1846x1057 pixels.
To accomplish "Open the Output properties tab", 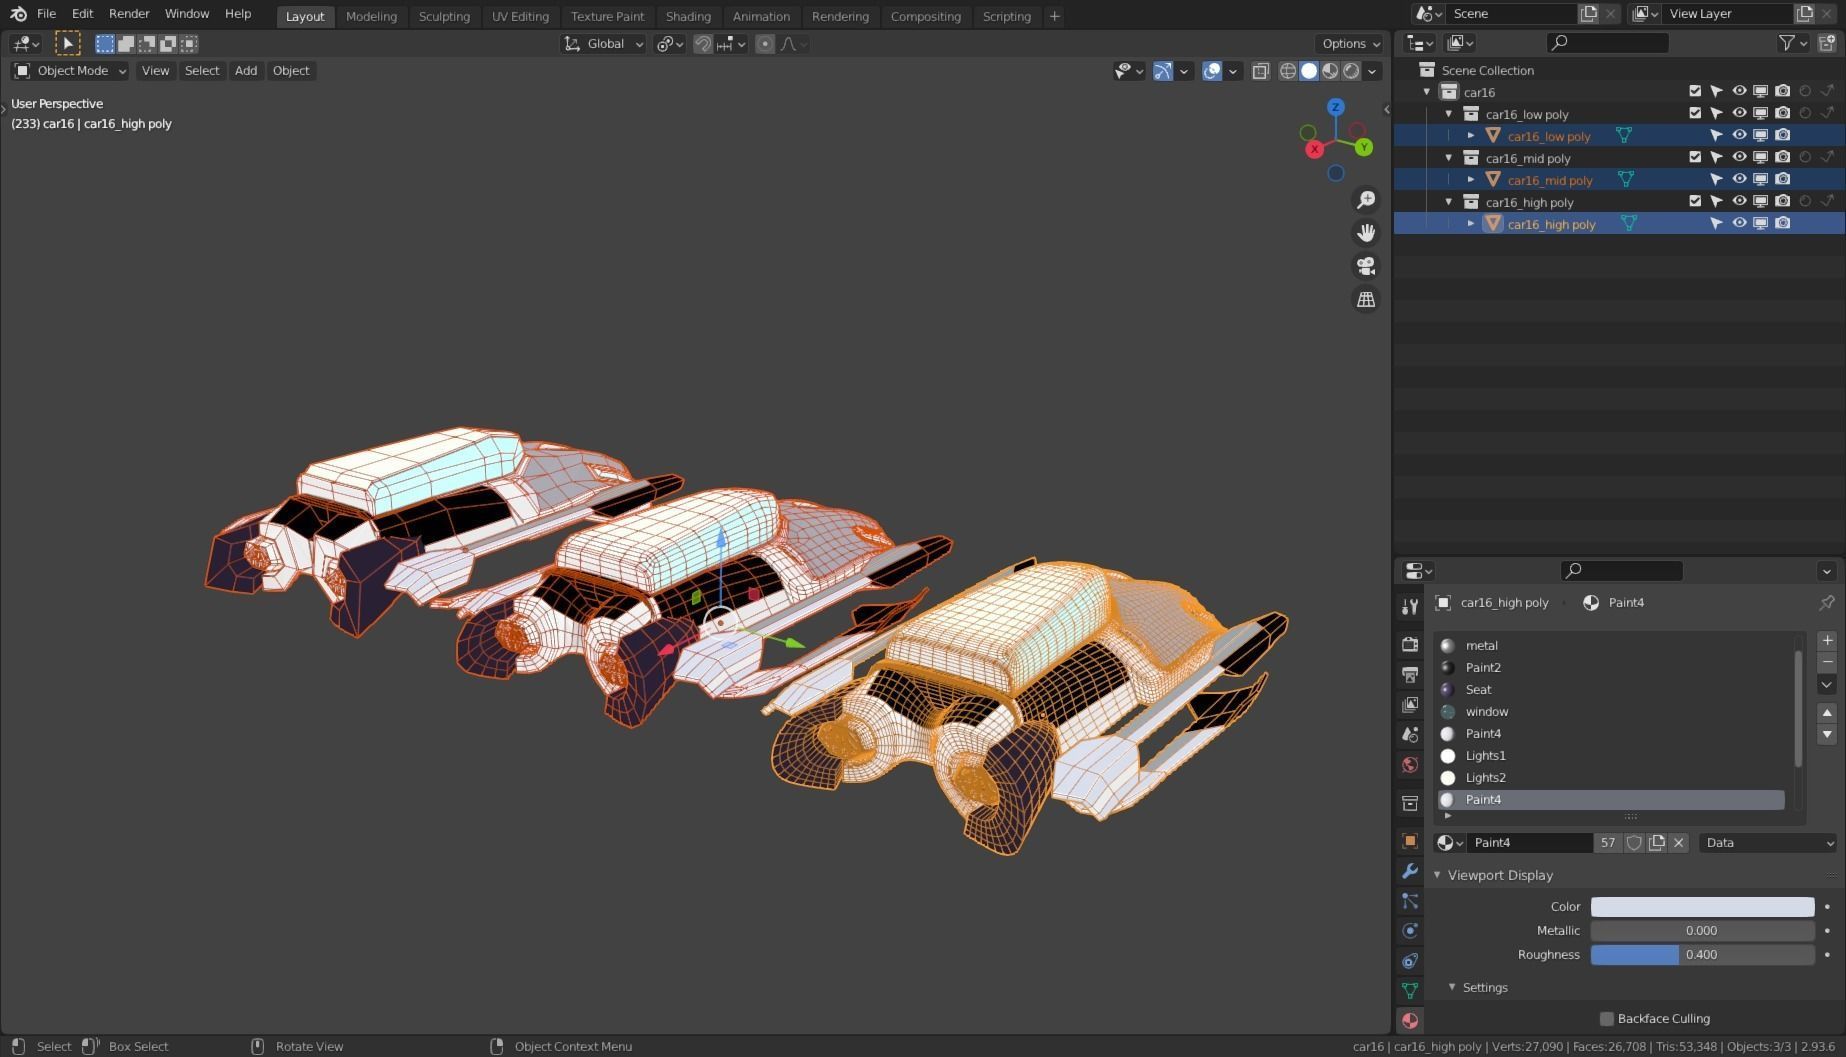I will click(1409, 675).
